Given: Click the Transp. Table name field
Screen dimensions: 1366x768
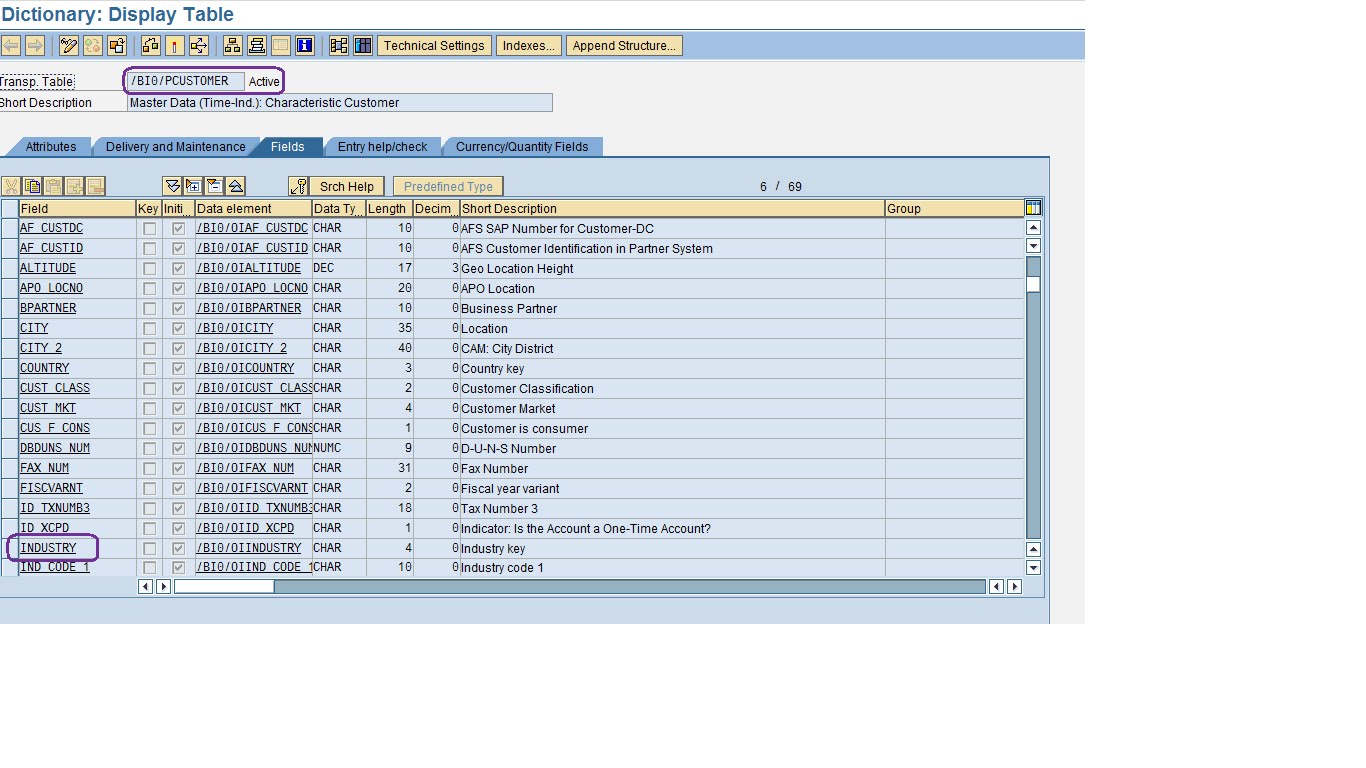Looking at the screenshot, I should tap(185, 81).
